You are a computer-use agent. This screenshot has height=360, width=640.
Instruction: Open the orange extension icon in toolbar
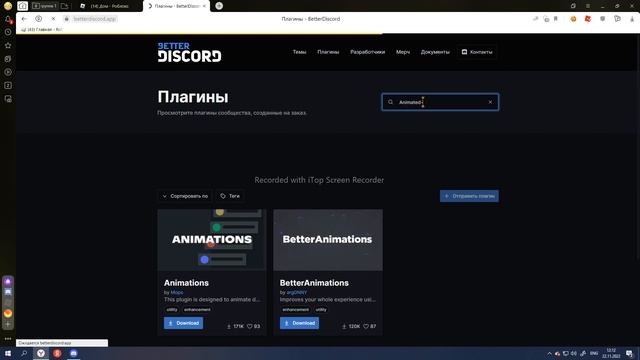573,19
